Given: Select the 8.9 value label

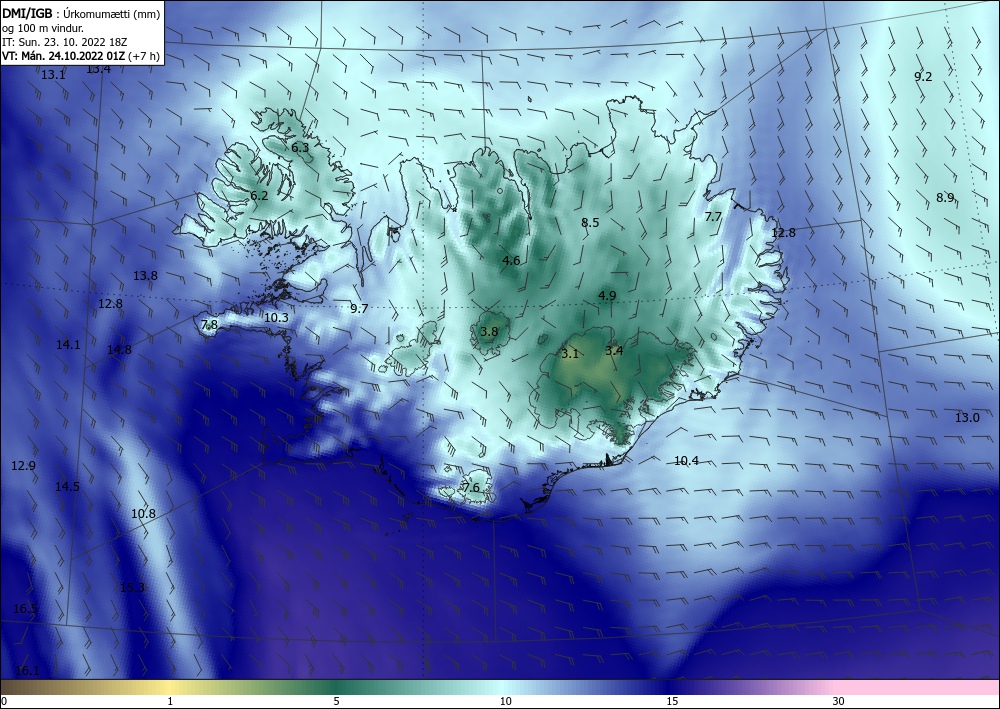Looking at the screenshot, I should (945, 198).
